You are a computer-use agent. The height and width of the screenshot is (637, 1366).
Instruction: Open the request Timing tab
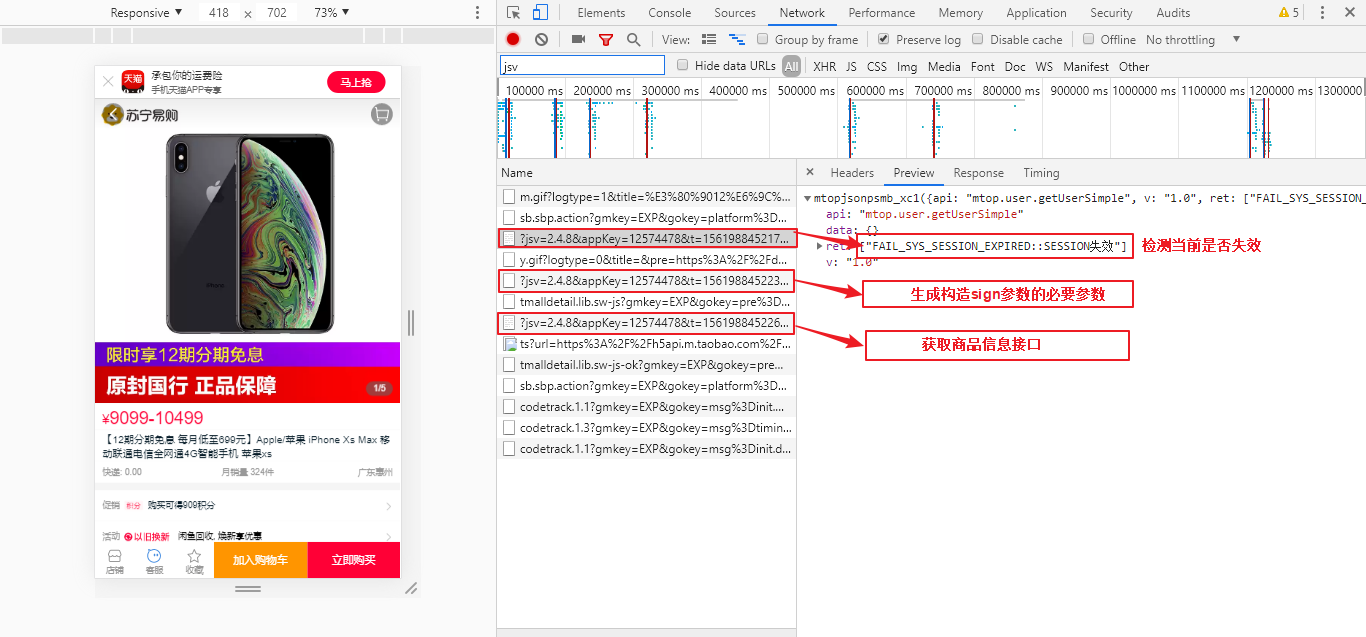point(1041,173)
